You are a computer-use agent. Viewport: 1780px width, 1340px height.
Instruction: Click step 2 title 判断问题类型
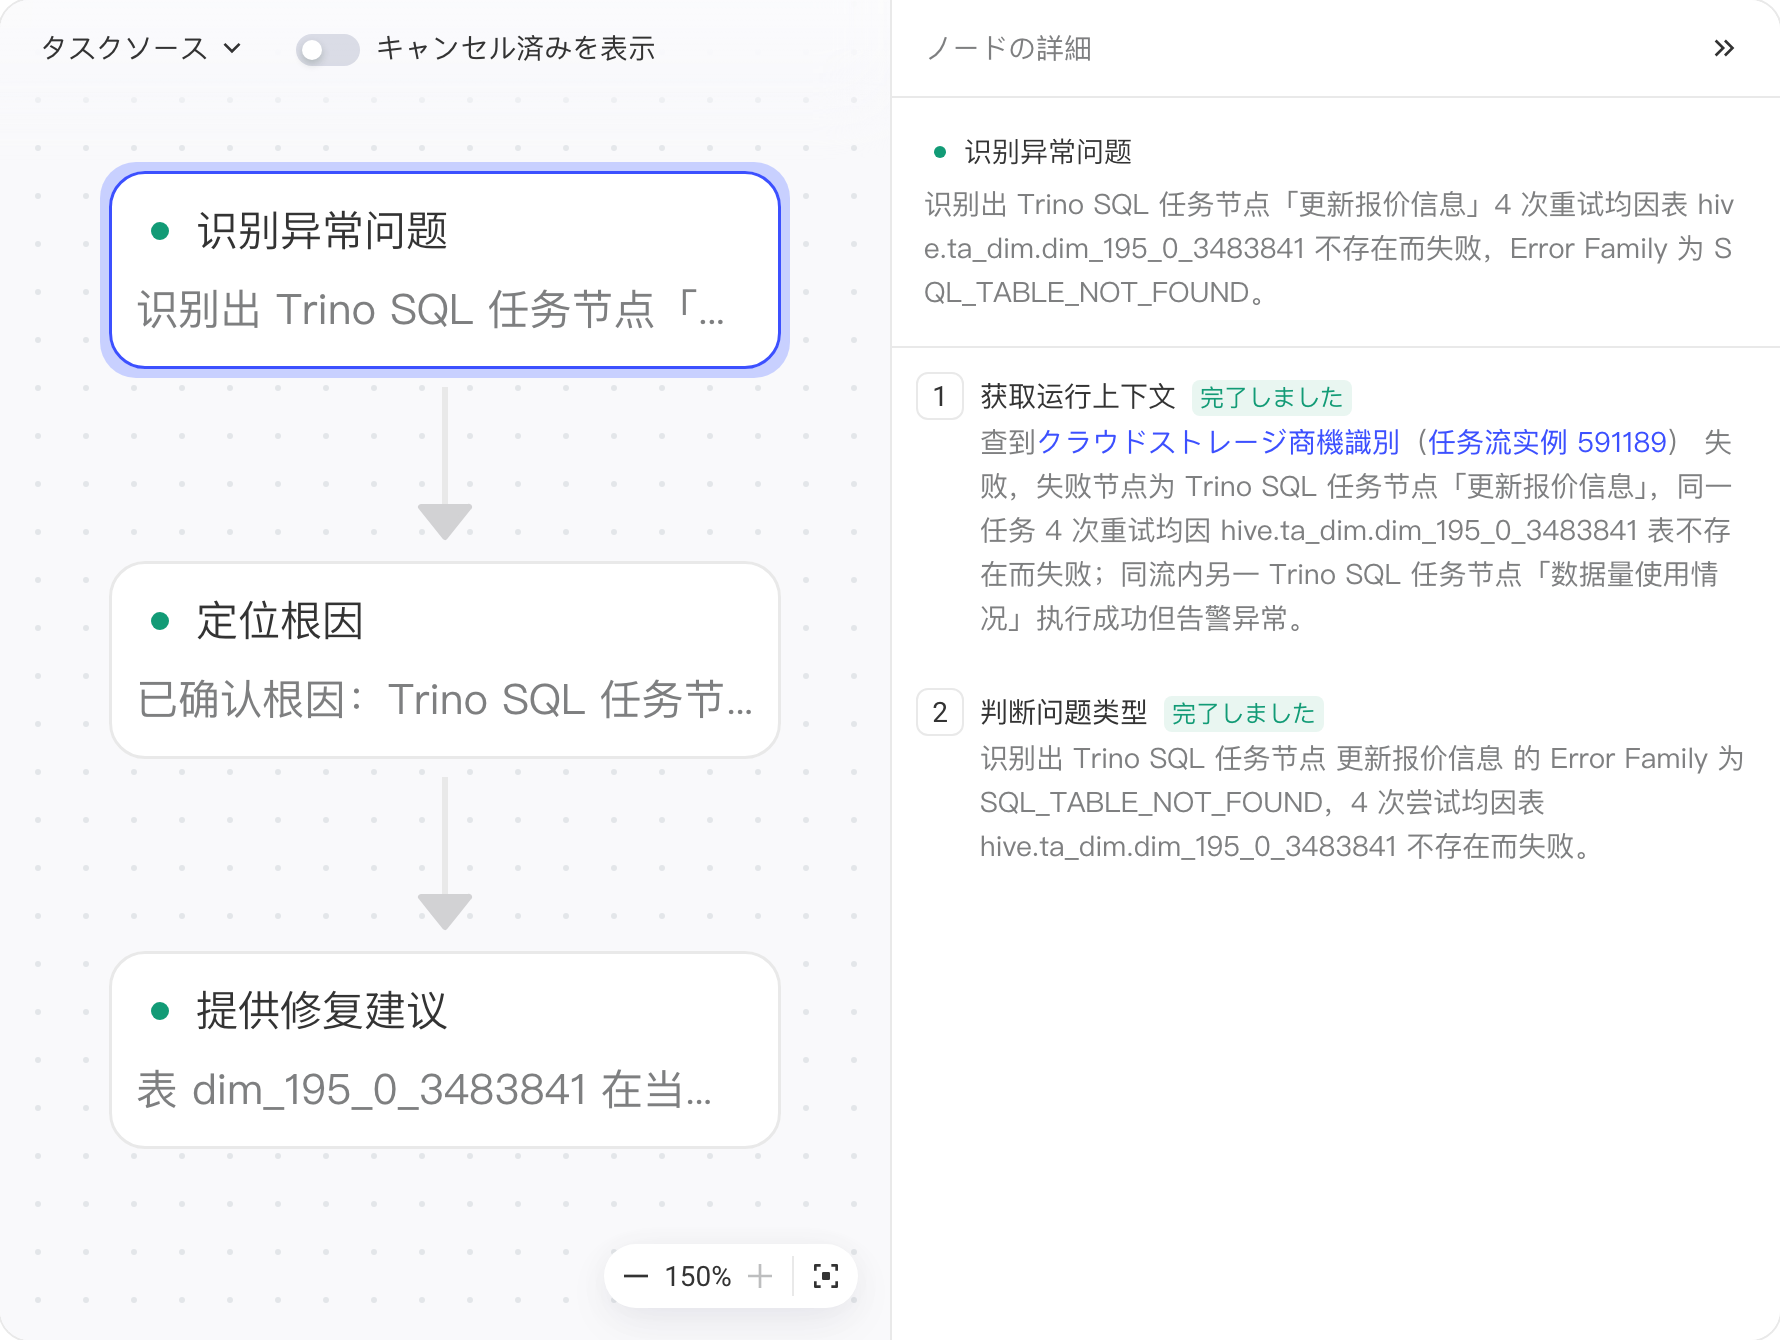click(x=1064, y=713)
